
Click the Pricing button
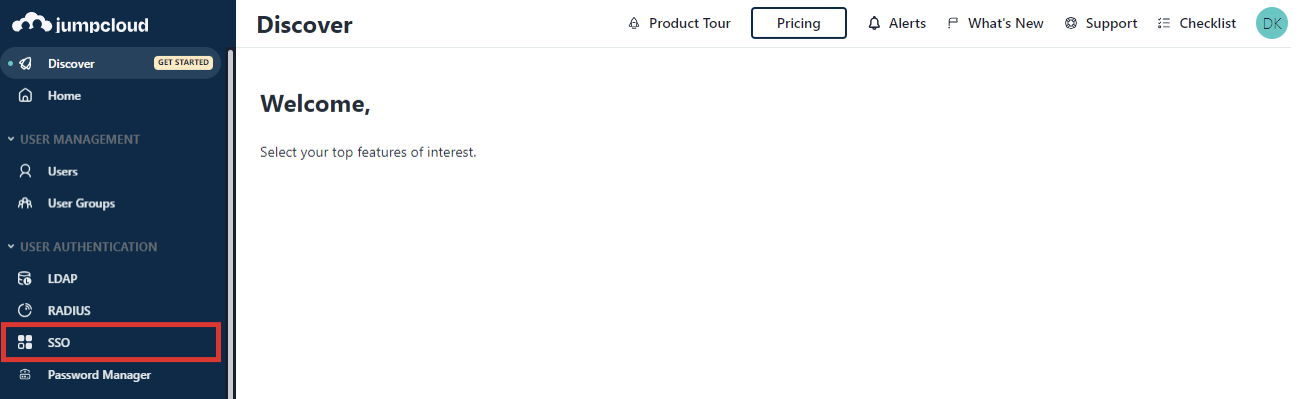click(799, 23)
